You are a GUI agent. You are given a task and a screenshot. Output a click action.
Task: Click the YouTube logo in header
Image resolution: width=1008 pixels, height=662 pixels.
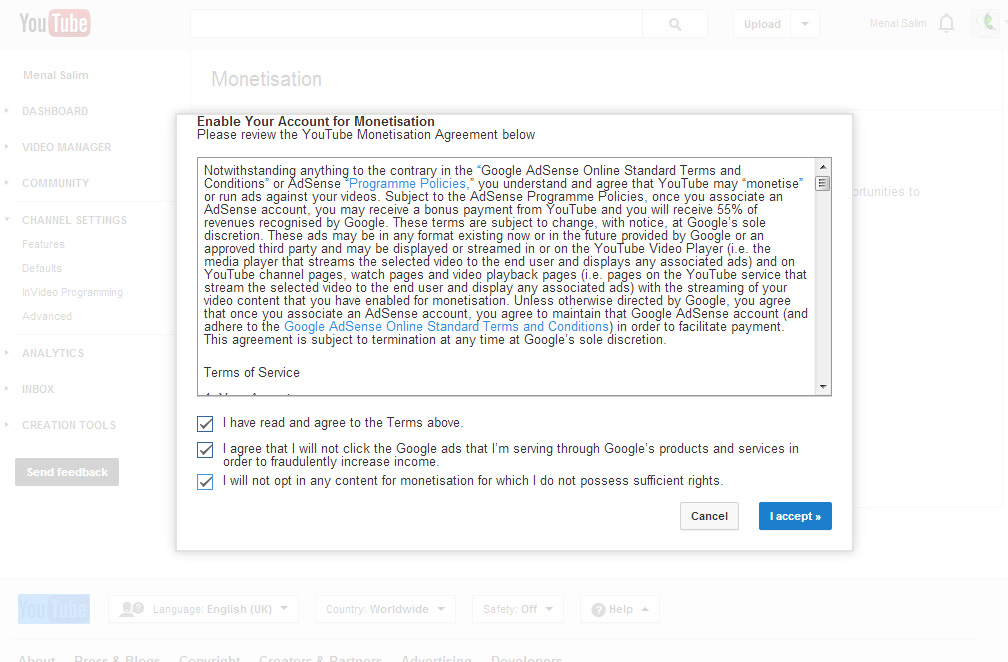[x=55, y=23]
